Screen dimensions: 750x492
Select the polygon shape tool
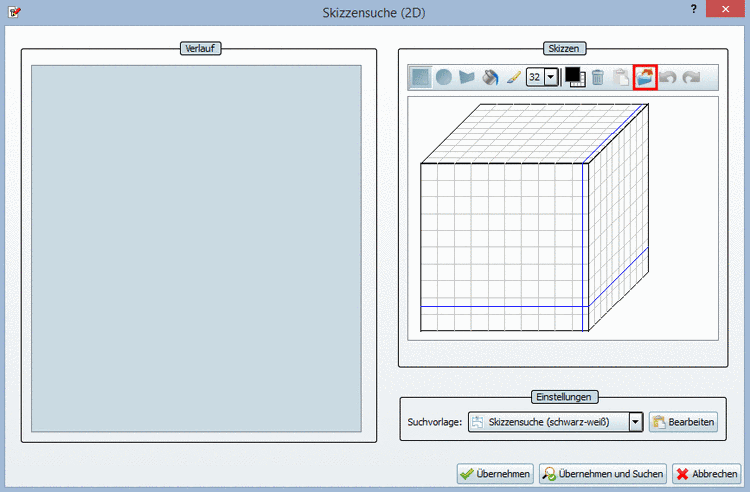466,77
